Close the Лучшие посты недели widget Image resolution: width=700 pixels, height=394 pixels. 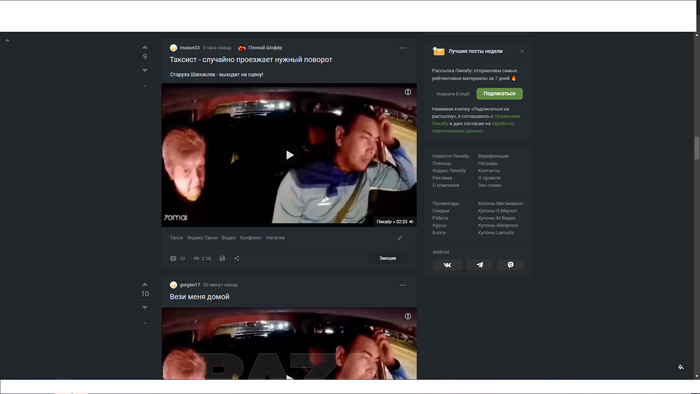(x=522, y=51)
